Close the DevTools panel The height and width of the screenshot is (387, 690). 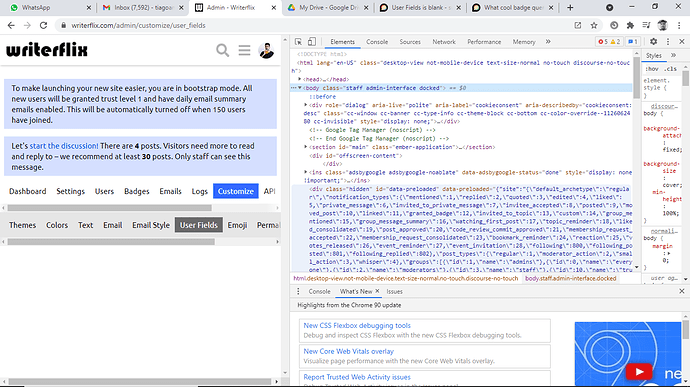(682, 41)
